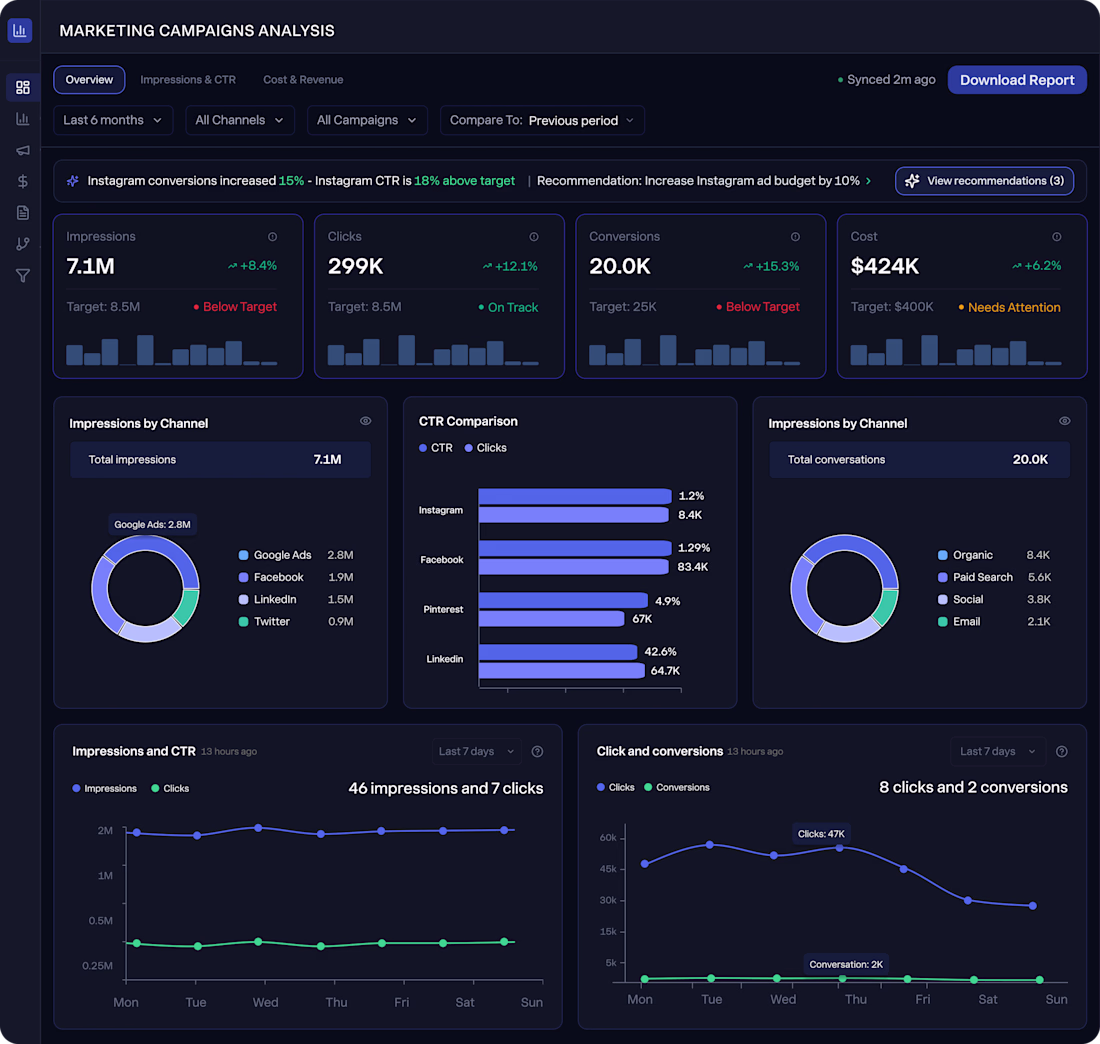The height and width of the screenshot is (1044, 1100).
Task: Click the Clicks: 47K data point tooltip
Action: [x=821, y=834]
